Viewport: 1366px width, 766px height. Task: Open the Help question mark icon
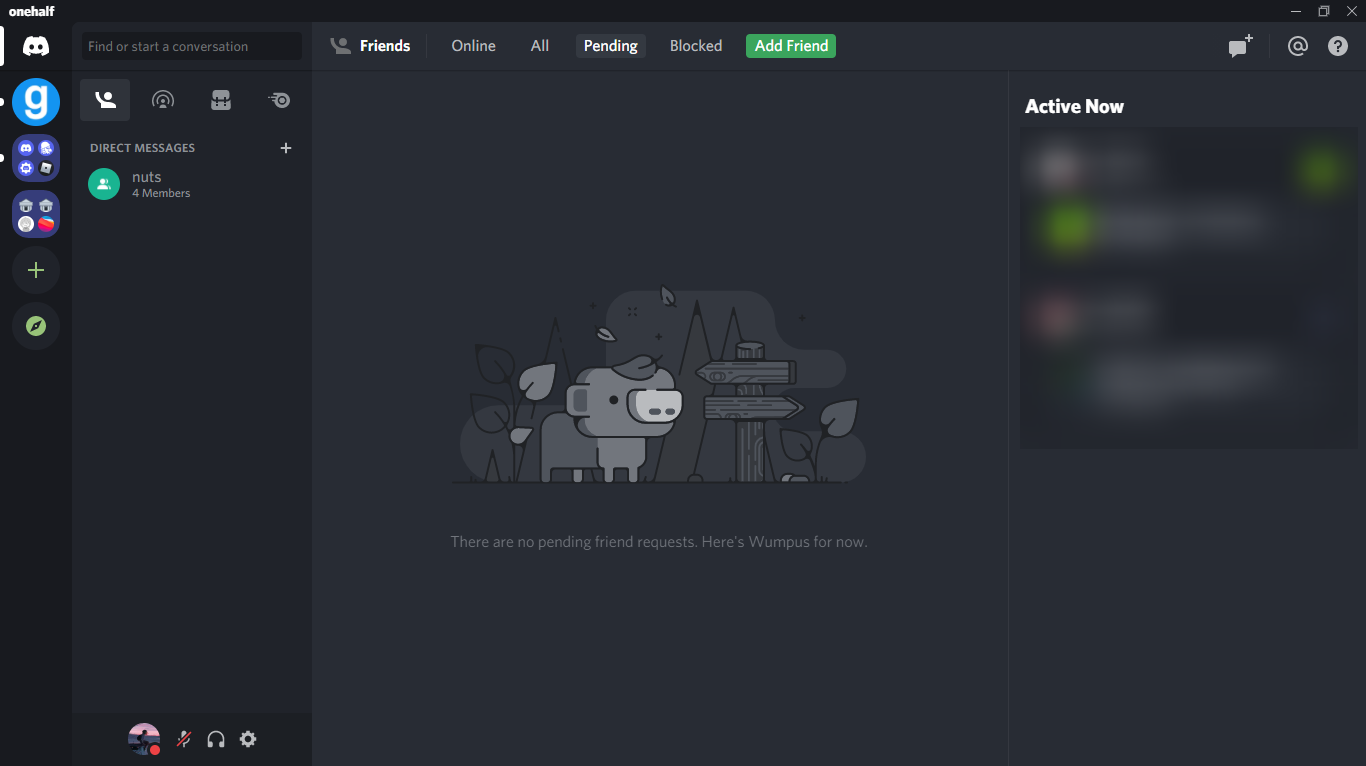[x=1338, y=46]
